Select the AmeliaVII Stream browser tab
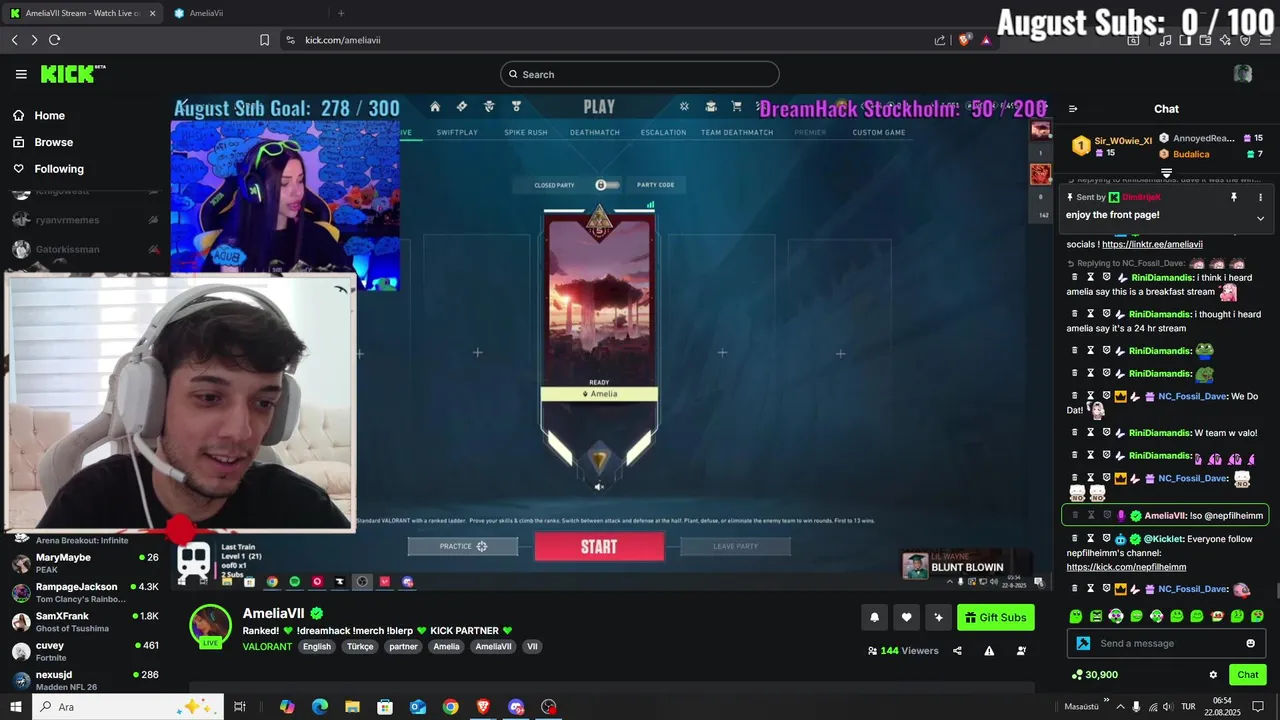 tap(83, 13)
